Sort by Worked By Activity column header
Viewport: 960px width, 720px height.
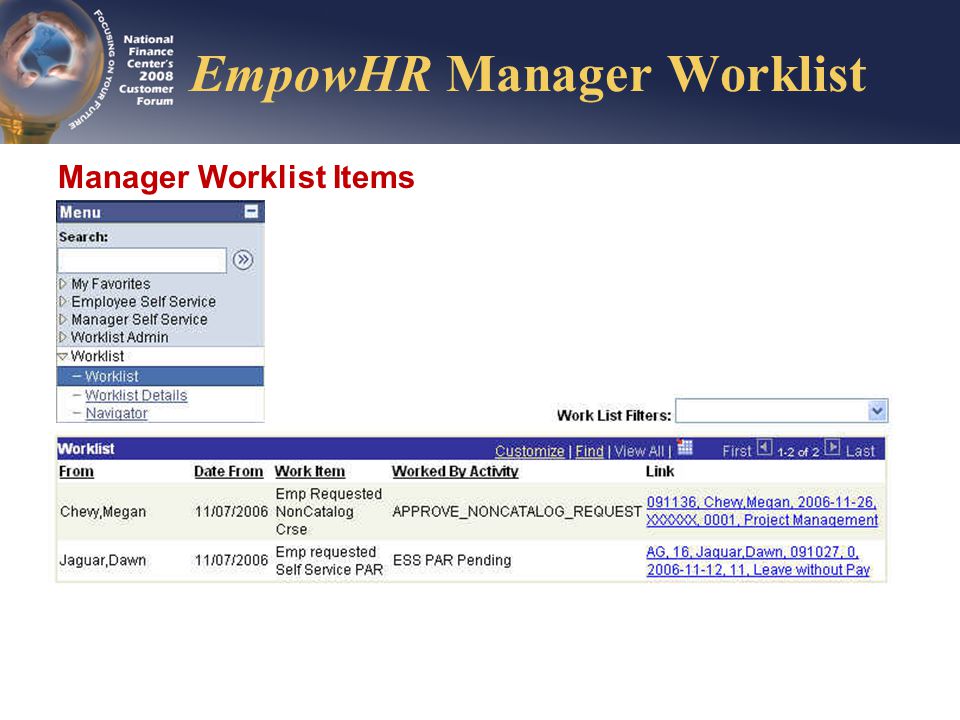coord(455,471)
